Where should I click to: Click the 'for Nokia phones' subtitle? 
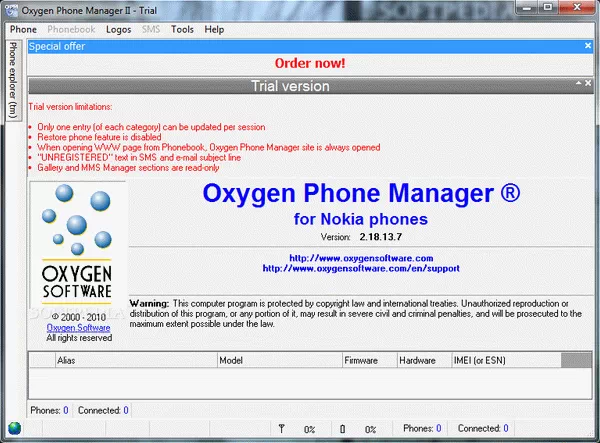360,219
